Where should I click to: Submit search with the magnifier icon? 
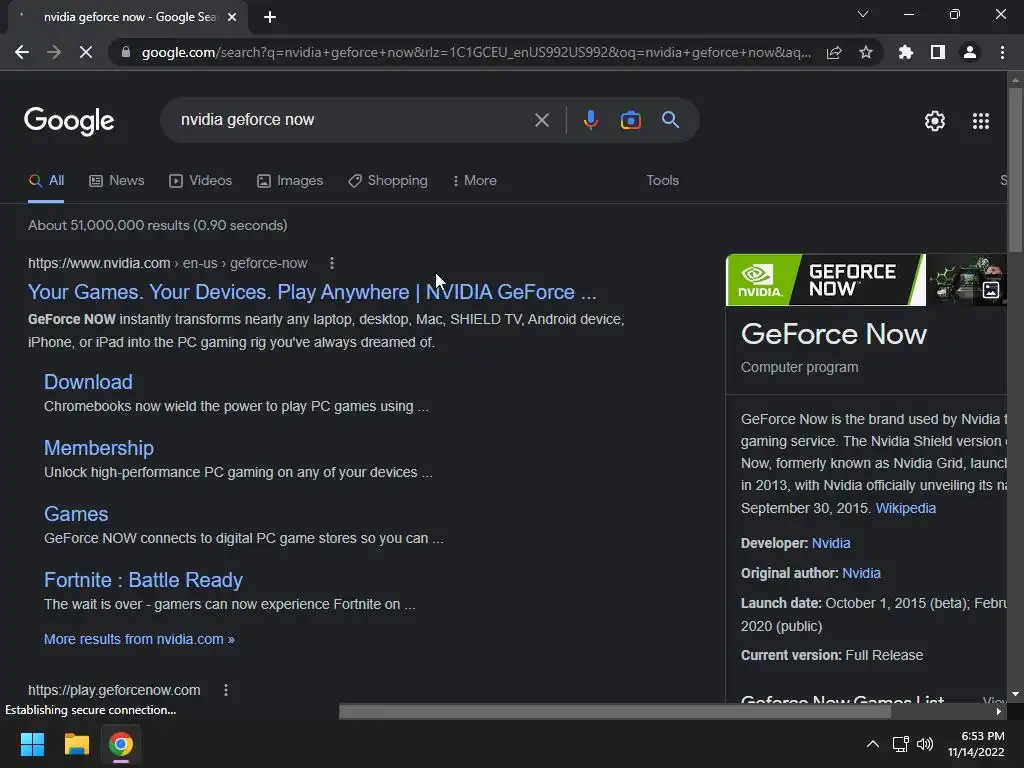click(x=671, y=120)
